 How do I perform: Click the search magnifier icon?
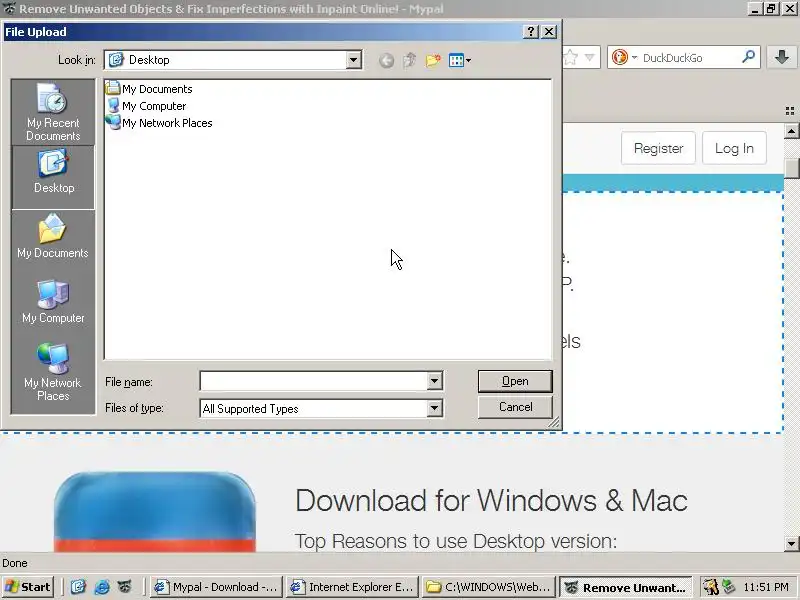coord(748,57)
